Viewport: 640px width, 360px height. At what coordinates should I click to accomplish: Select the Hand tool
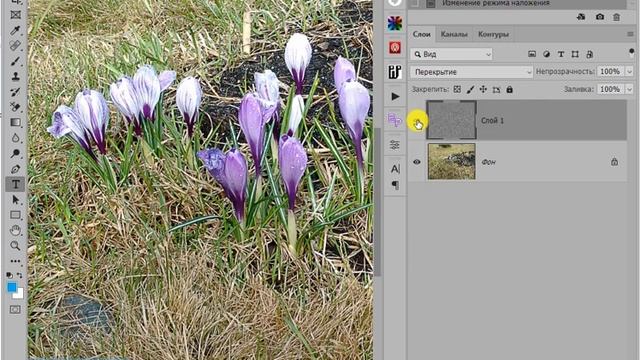[16, 230]
